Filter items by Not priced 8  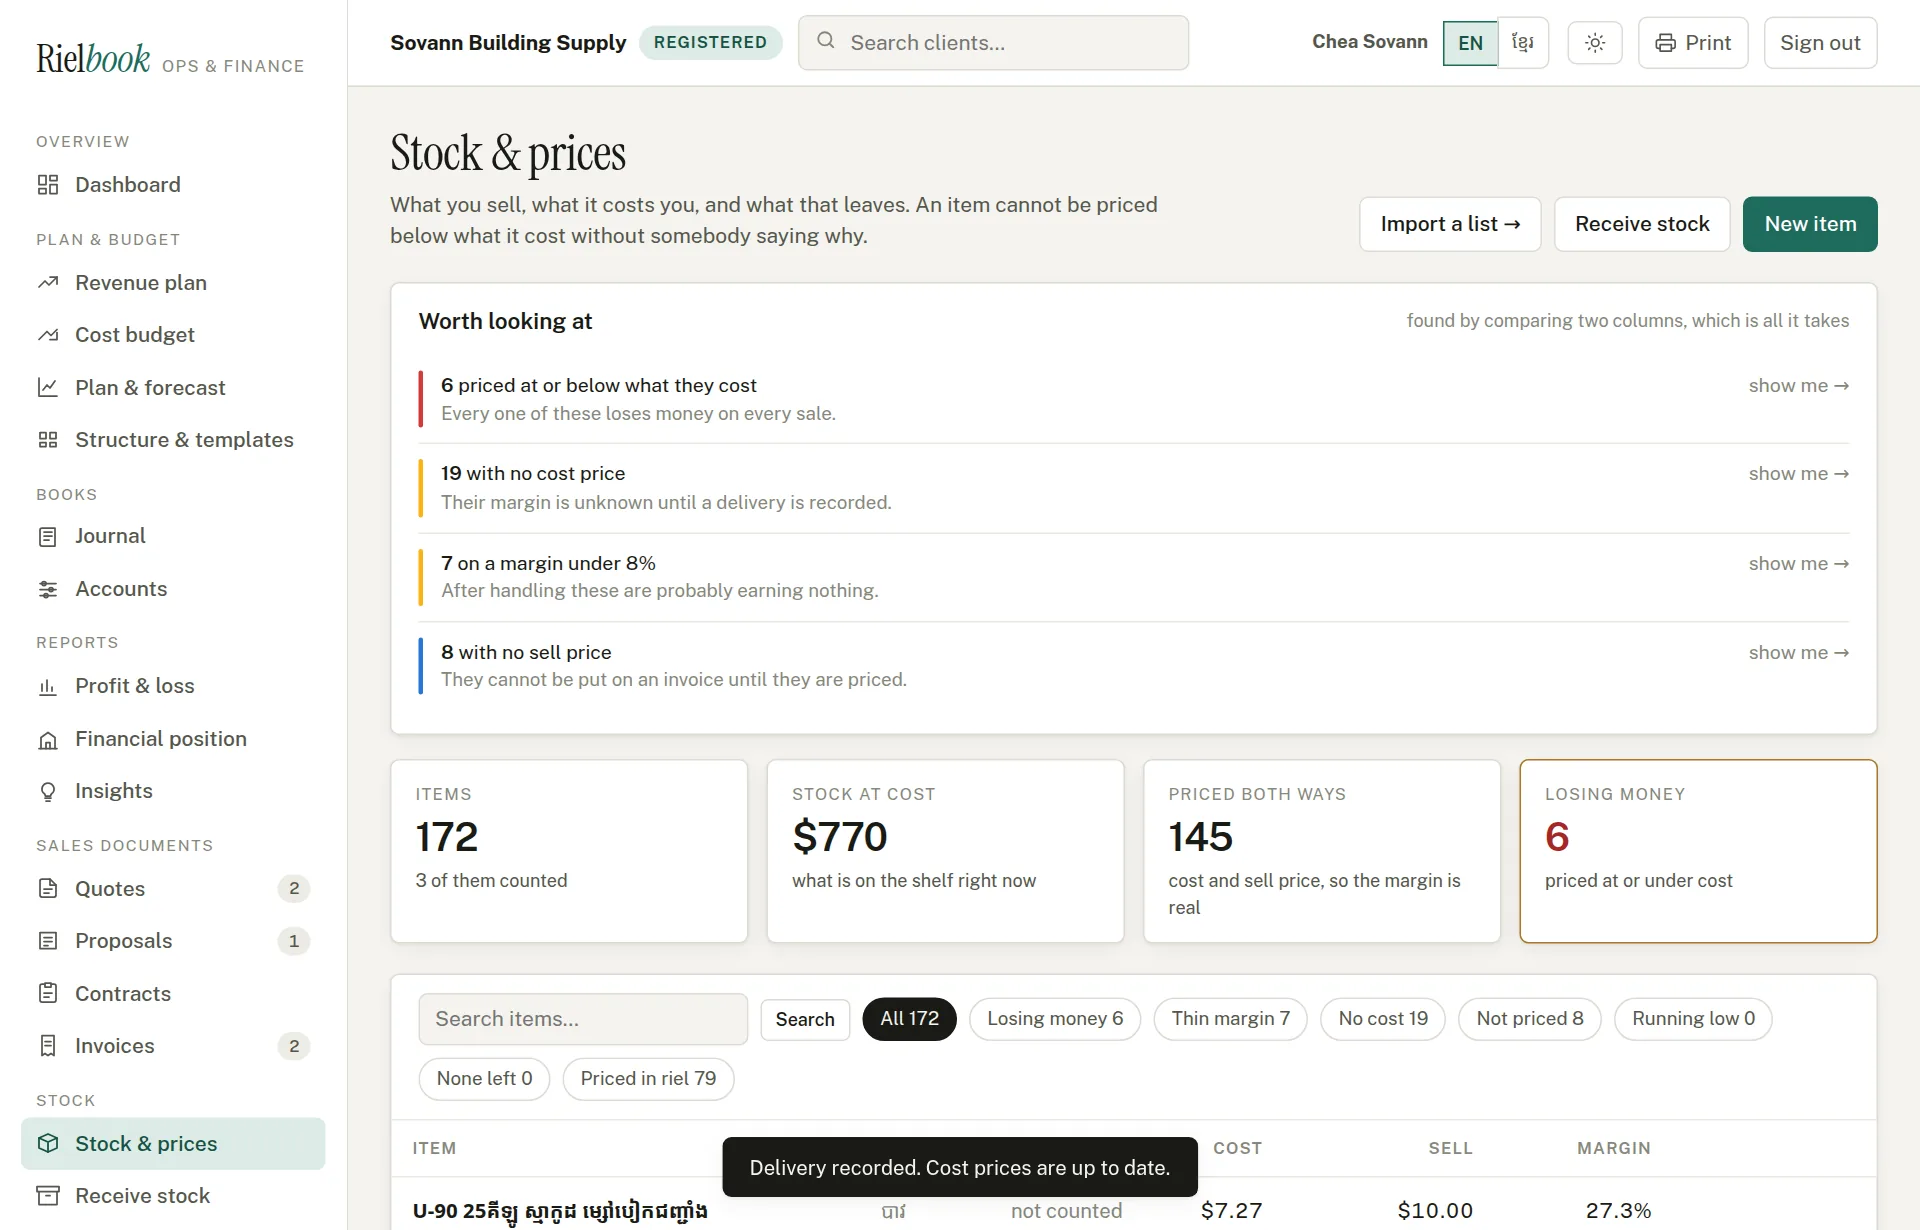pos(1530,1019)
